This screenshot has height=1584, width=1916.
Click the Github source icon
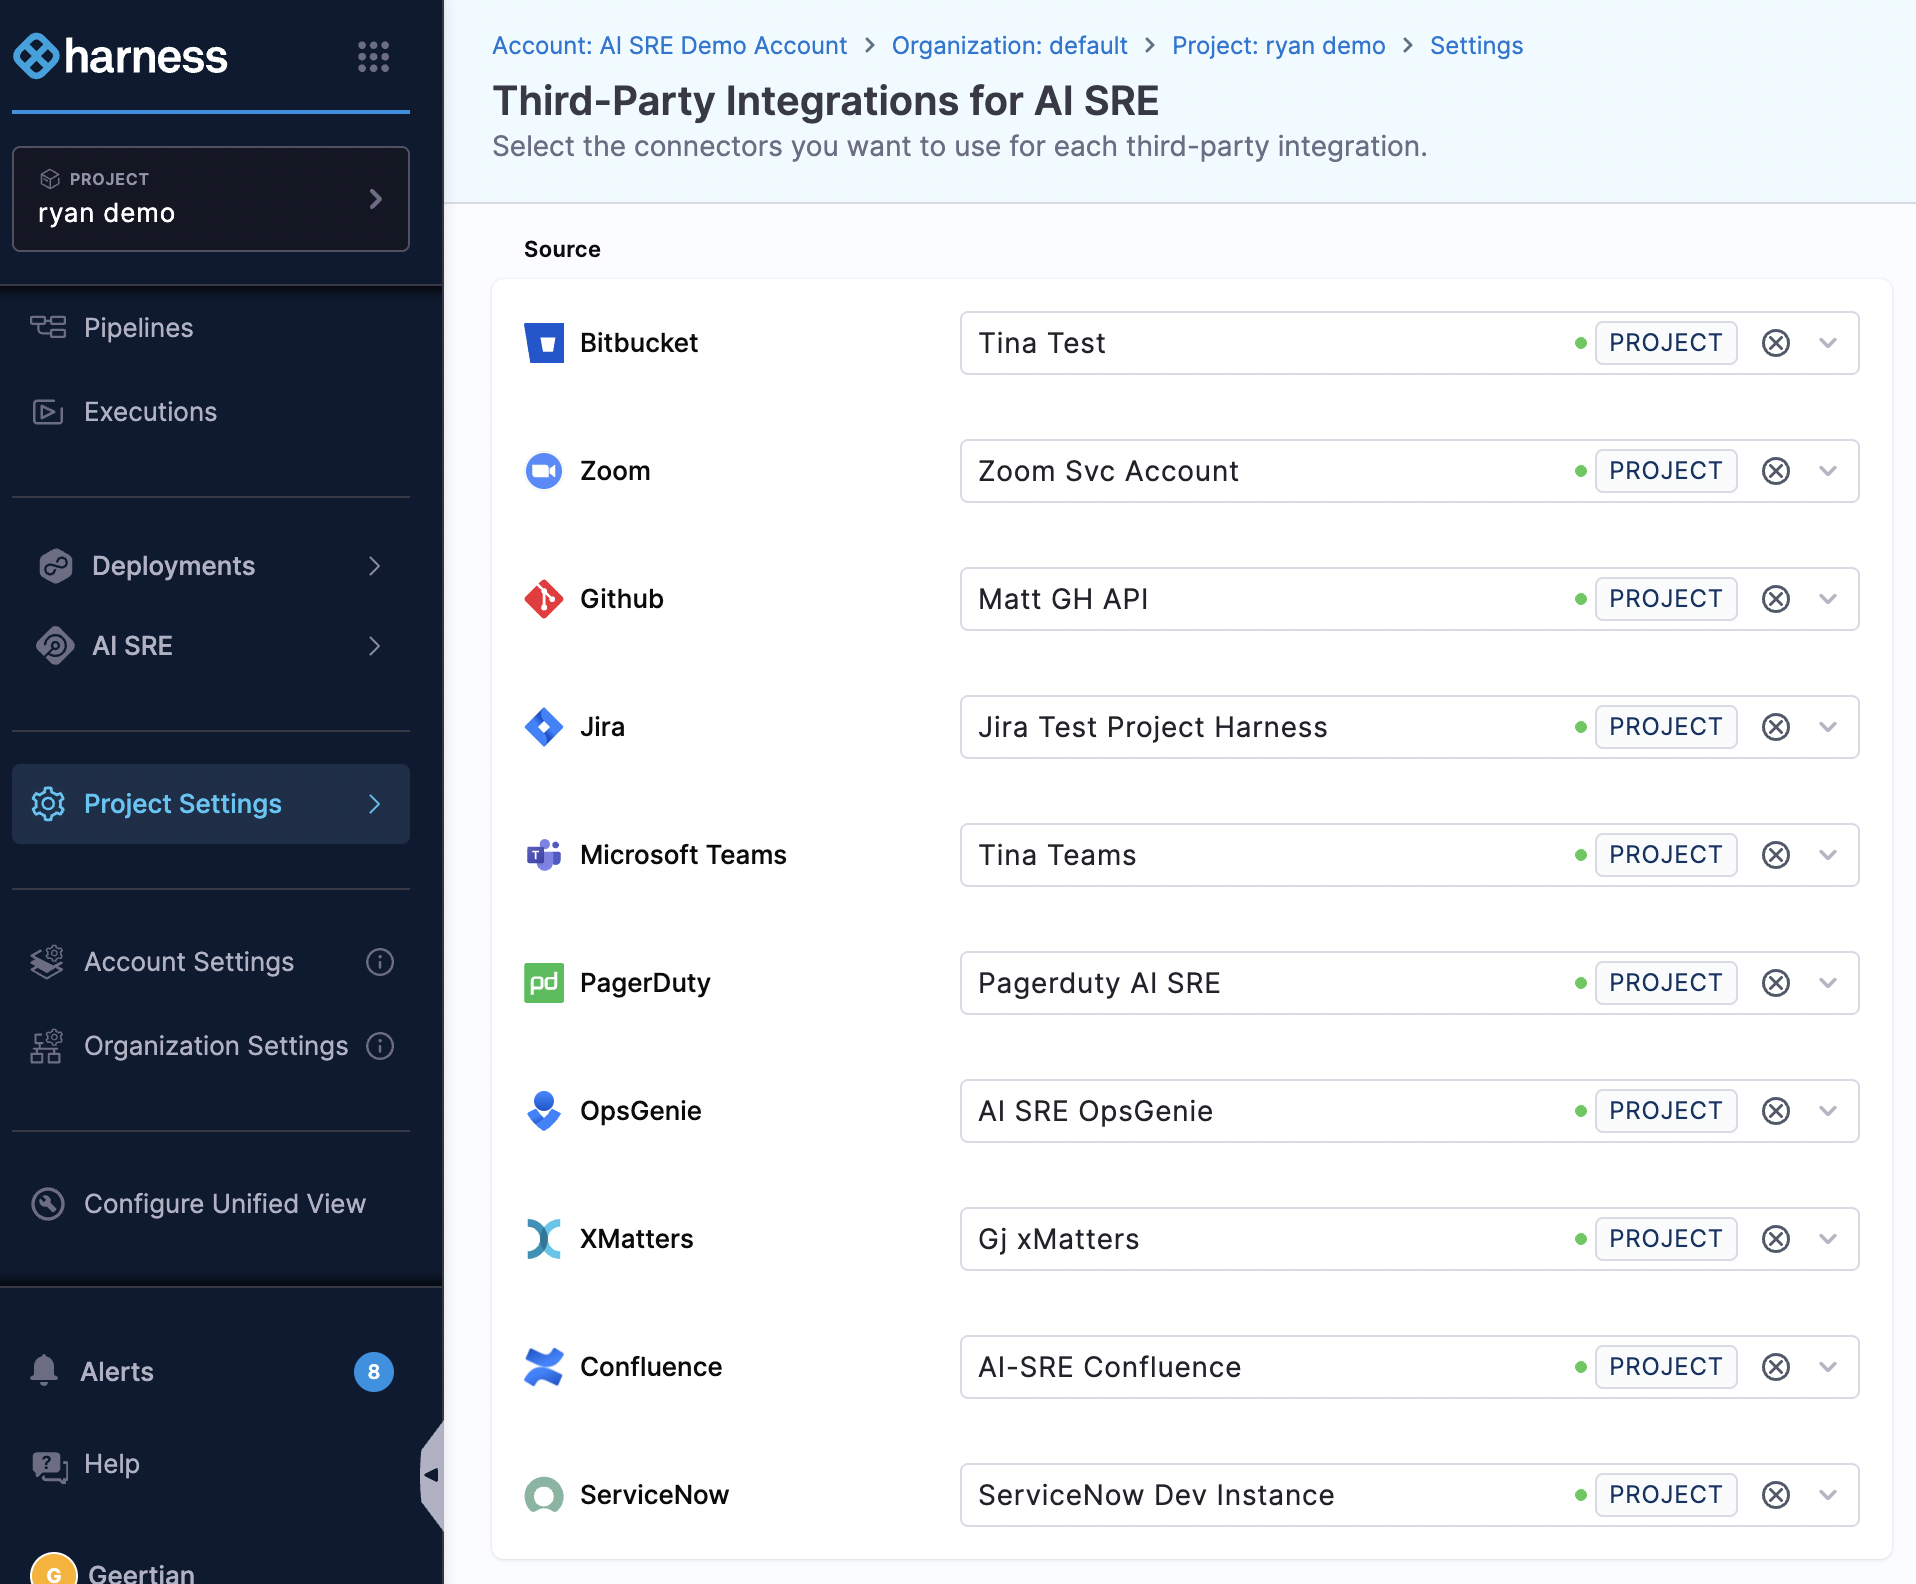click(x=544, y=599)
